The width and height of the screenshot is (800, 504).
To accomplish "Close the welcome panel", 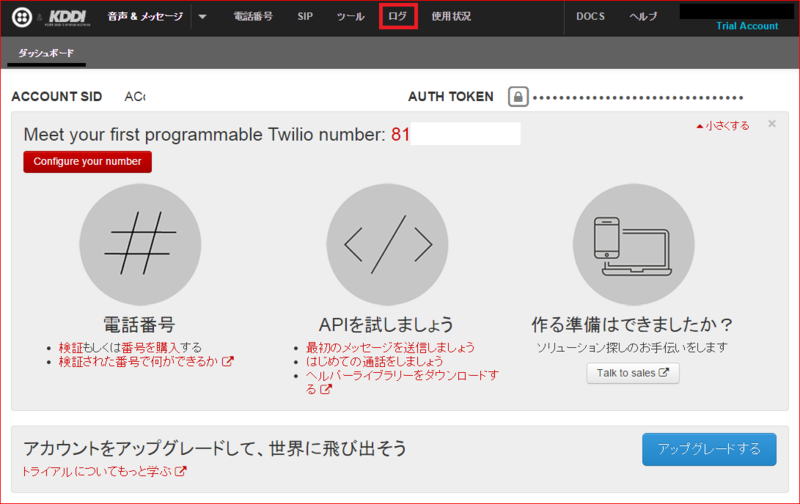I will [x=772, y=123].
